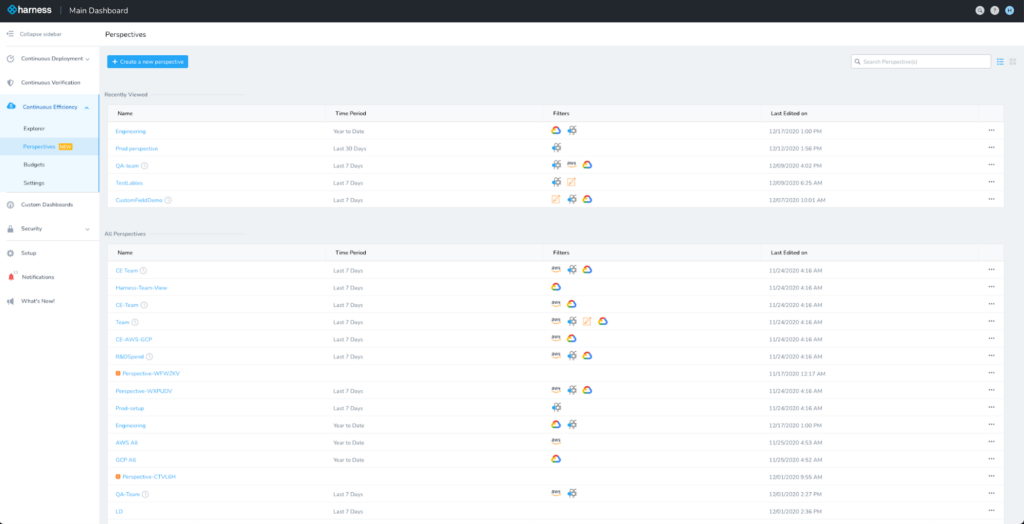Click the What's New megaphone icon
The image size is (1024, 524).
click(10, 301)
